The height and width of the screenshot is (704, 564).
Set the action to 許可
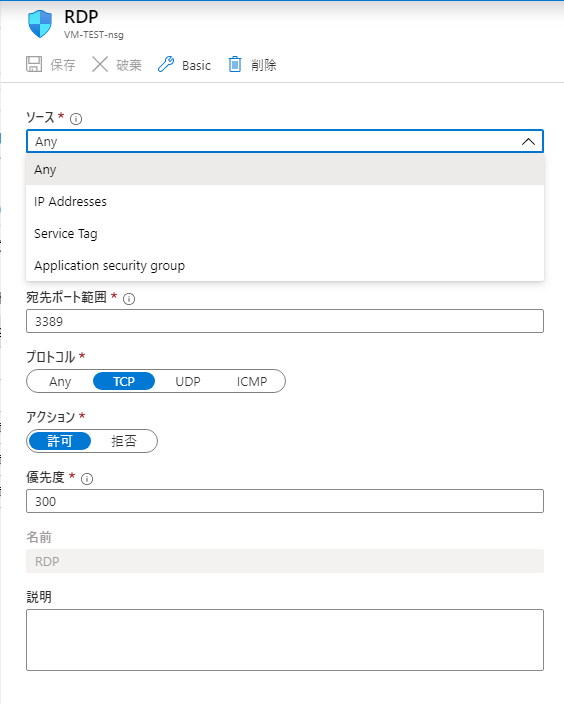60,441
